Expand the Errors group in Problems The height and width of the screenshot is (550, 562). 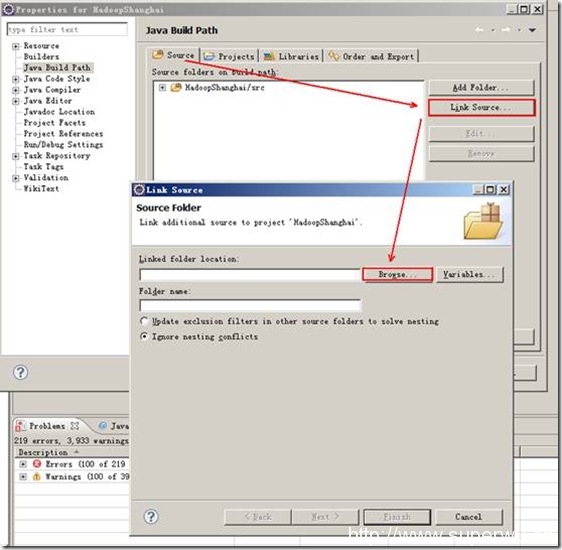(23, 464)
